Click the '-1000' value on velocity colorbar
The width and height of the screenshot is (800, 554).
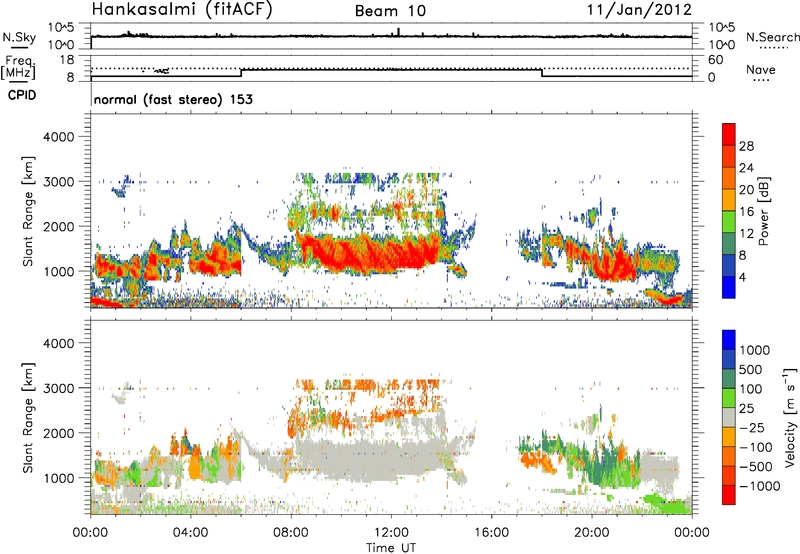tap(759, 486)
